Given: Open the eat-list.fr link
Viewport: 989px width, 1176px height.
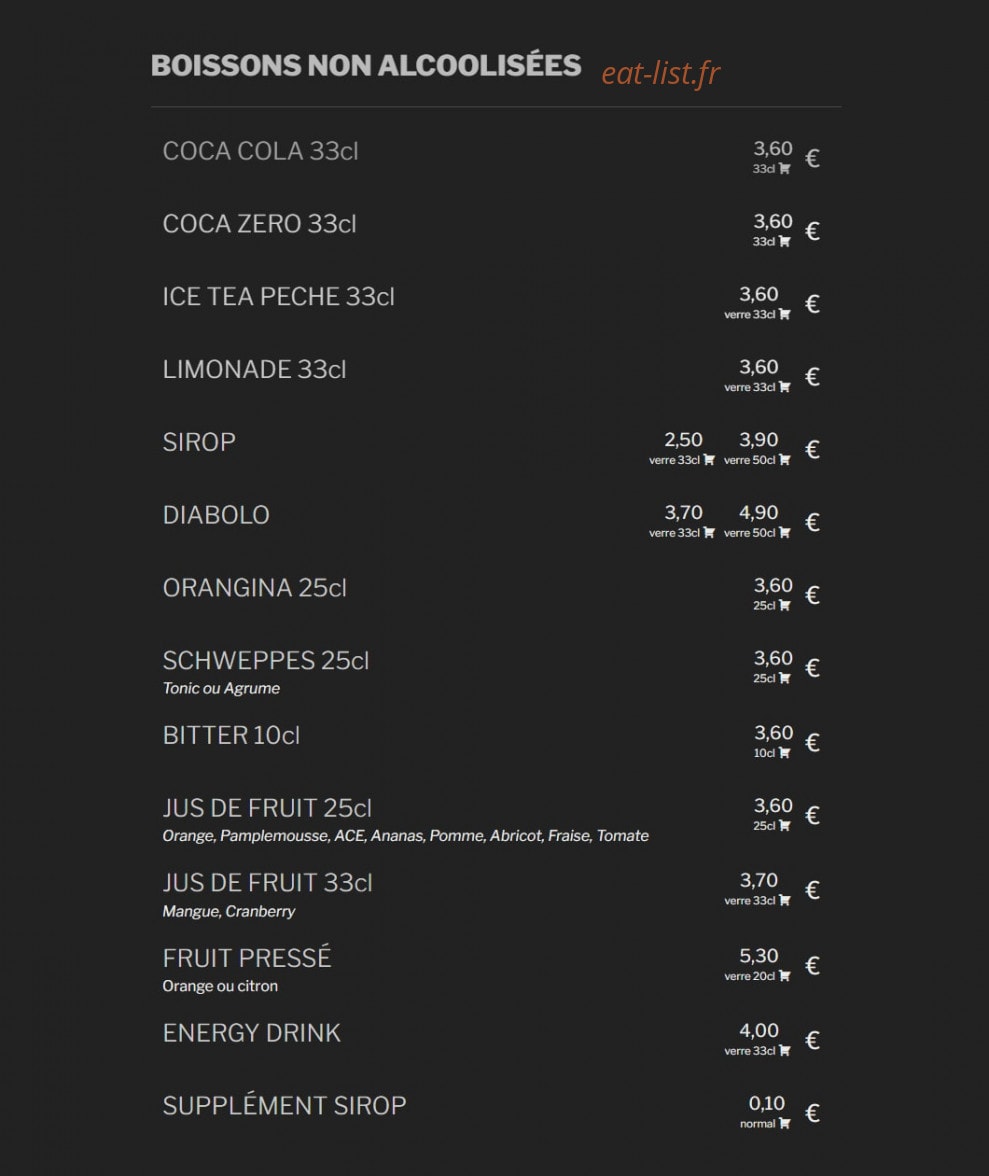Looking at the screenshot, I should click(661, 73).
